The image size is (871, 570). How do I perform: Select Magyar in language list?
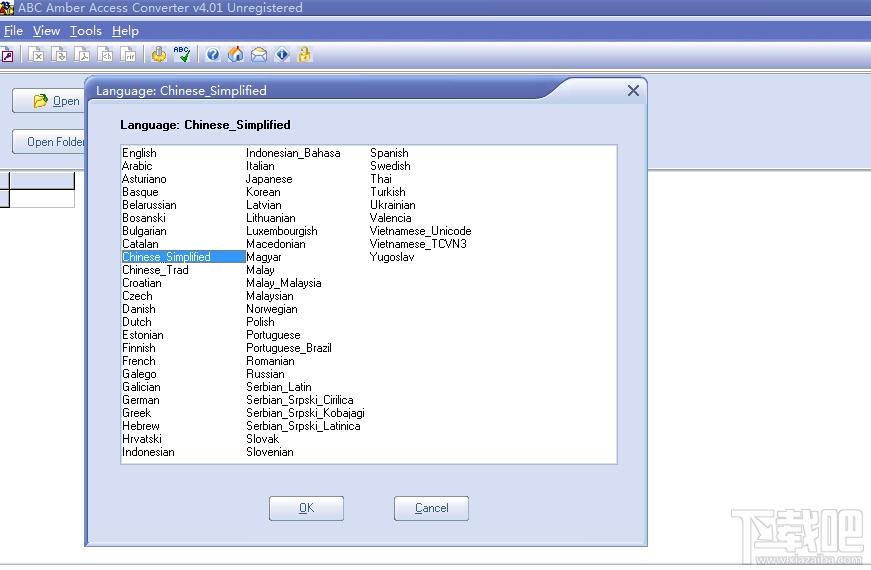[x=263, y=257]
